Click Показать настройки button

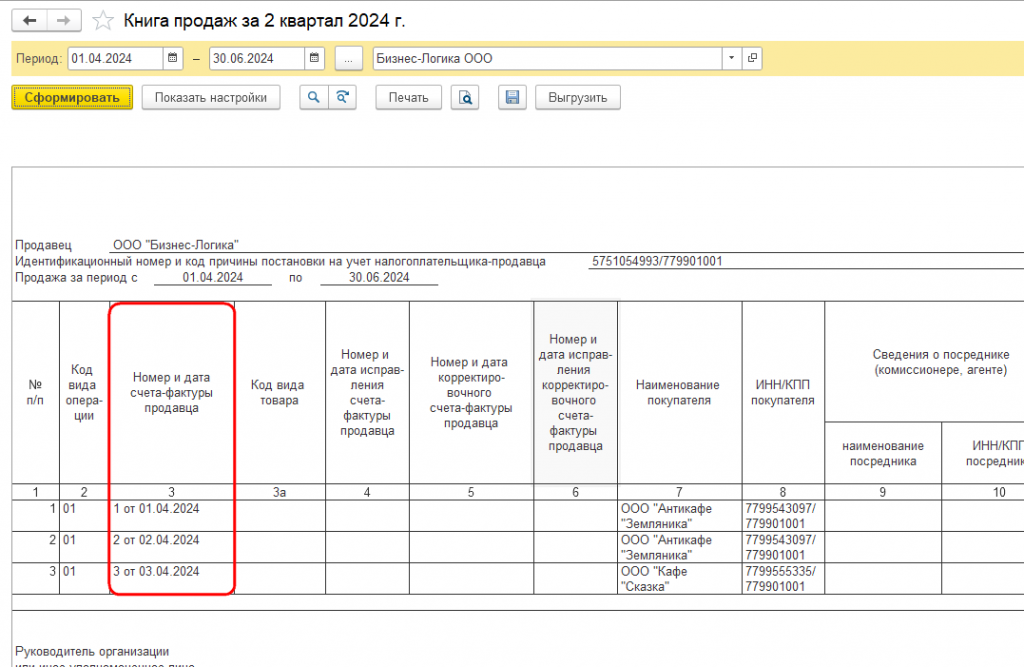click(211, 97)
